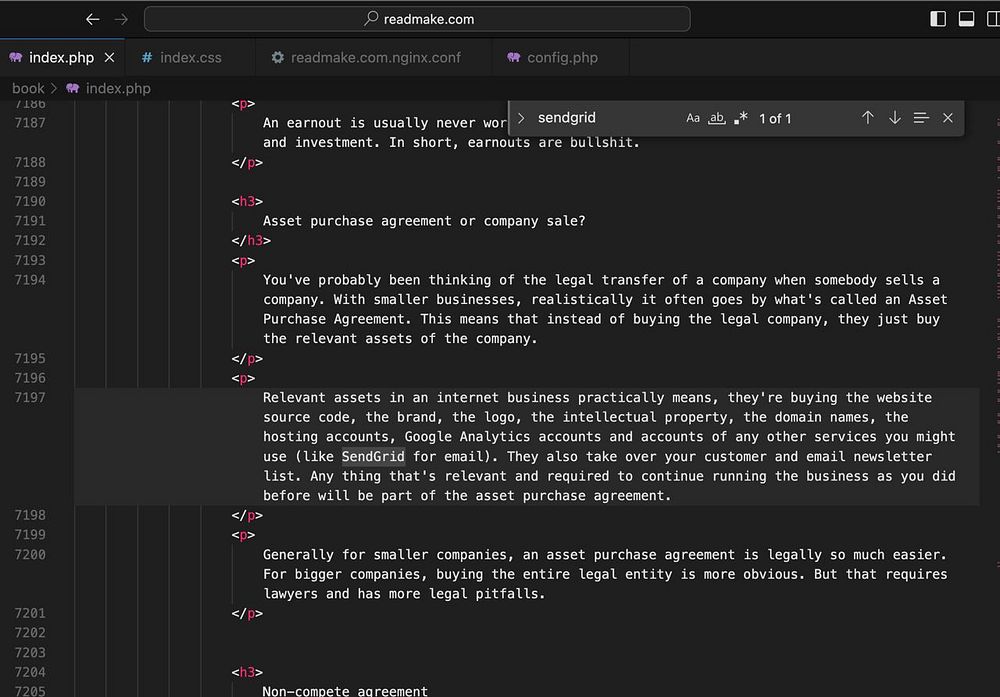Click the highlighted SendGrid match in editor
1000x697 pixels.
(373, 457)
